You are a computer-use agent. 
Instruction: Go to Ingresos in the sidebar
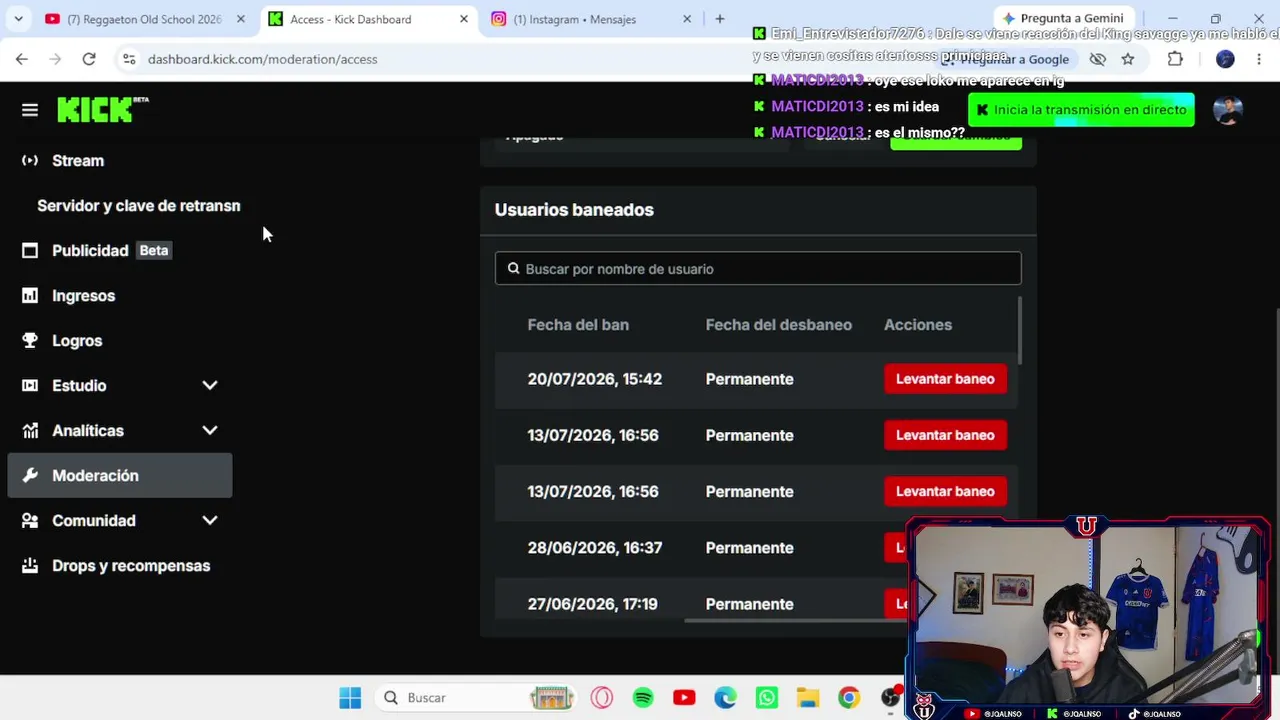click(x=120, y=295)
